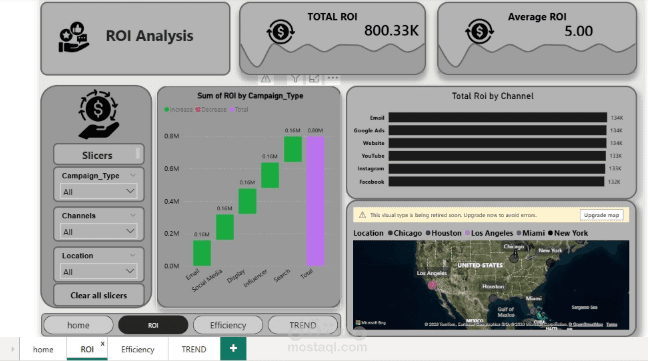
Task: Click the Chicago legend dot on the map
Action: tap(390, 233)
